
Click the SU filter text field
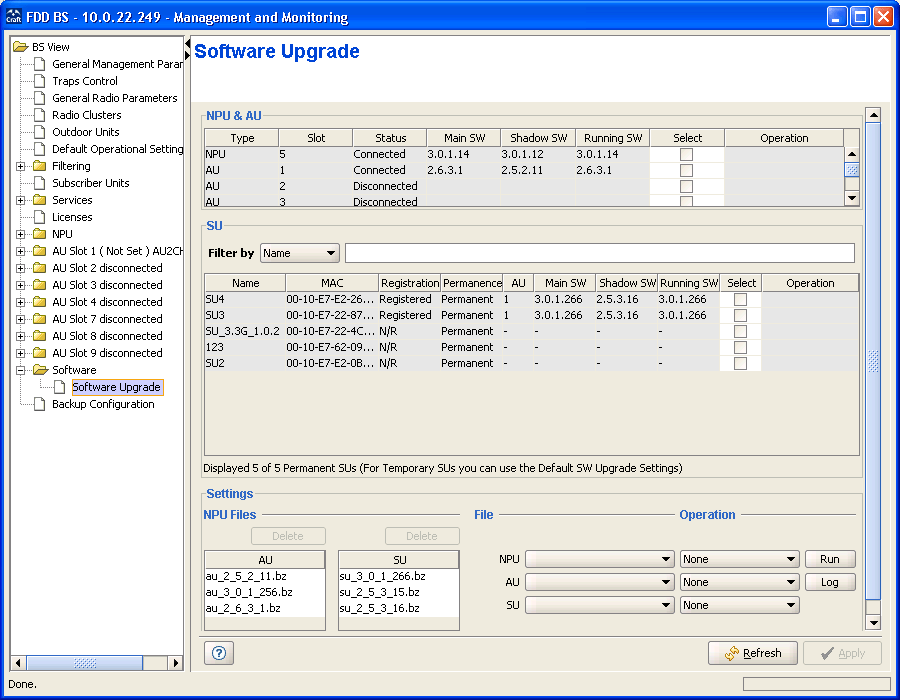coord(599,253)
